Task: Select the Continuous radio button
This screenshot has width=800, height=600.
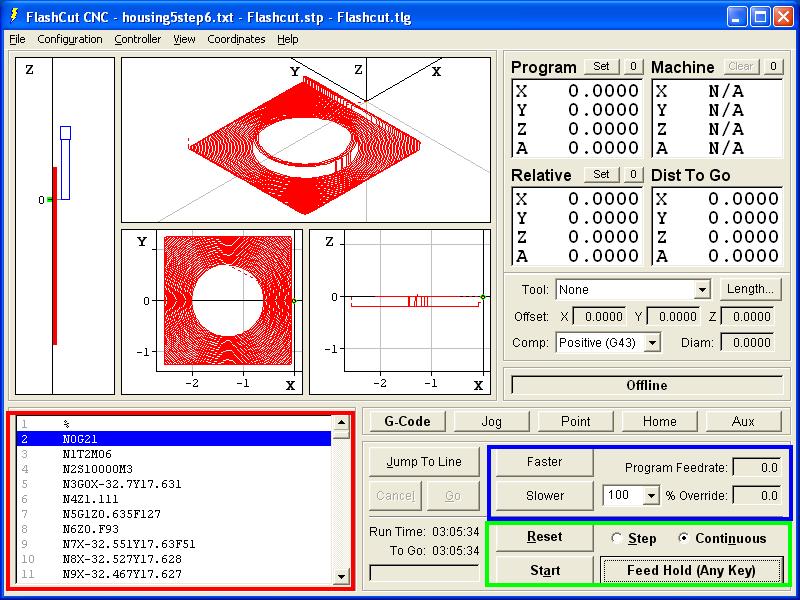Action: tap(684, 538)
